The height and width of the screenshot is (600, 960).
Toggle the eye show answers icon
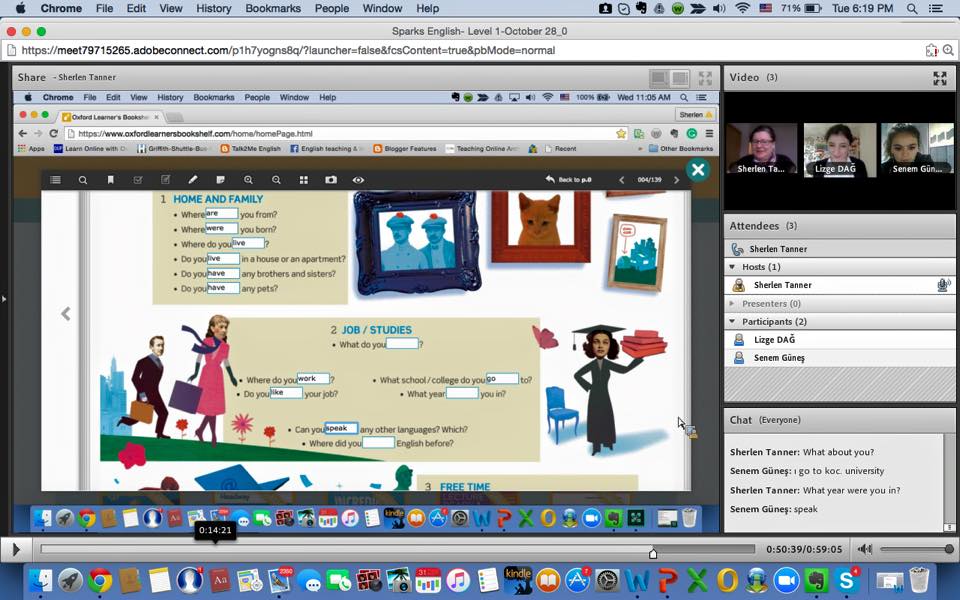tap(358, 180)
